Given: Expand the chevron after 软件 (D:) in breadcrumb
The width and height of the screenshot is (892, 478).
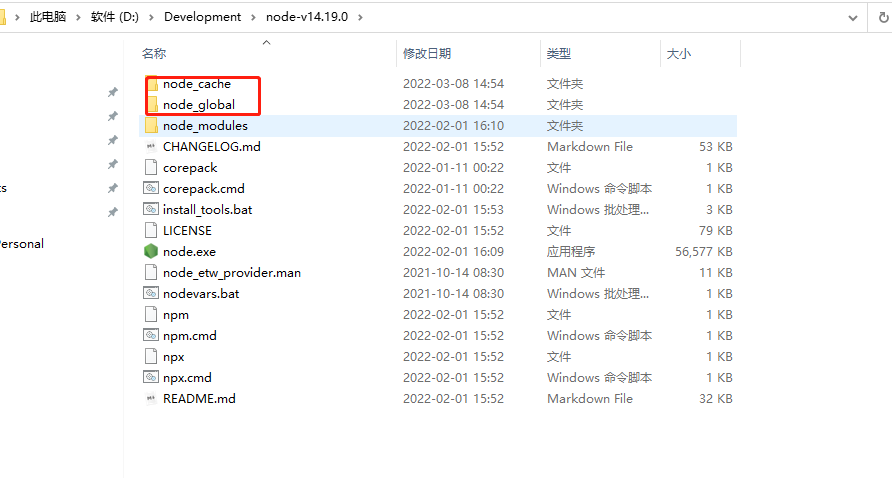Looking at the screenshot, I should click(x=151, y=17).
